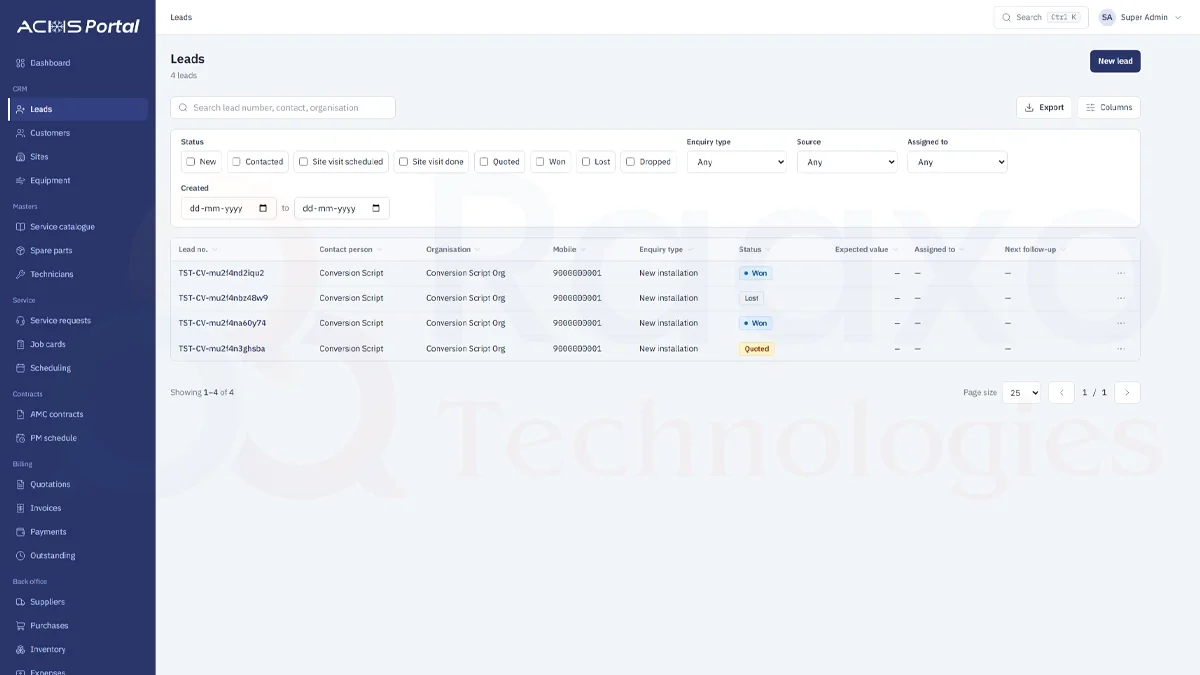Screen dimensions: 1200x675
Task: Check the Dropped status filter
Action: (x=630, y=162)
